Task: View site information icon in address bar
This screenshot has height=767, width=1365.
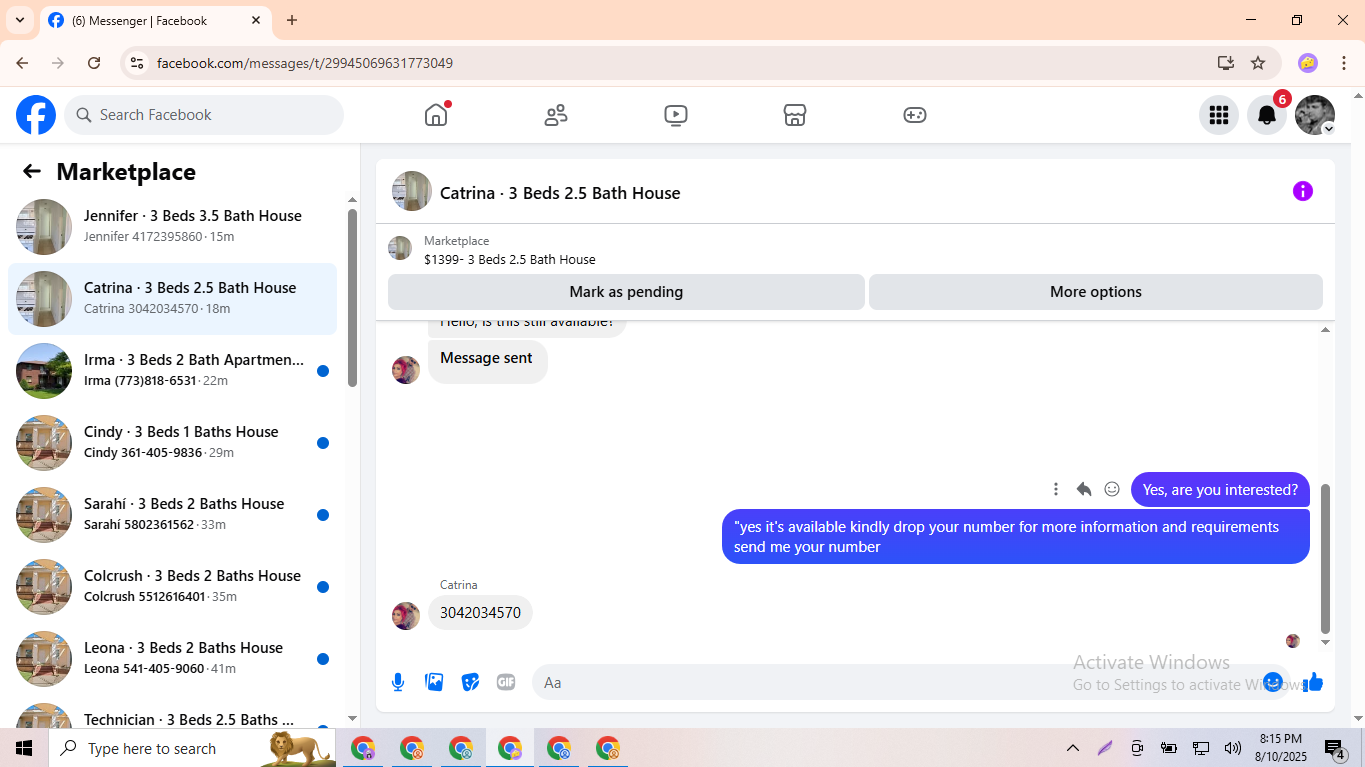Action: tap(137, 63)
